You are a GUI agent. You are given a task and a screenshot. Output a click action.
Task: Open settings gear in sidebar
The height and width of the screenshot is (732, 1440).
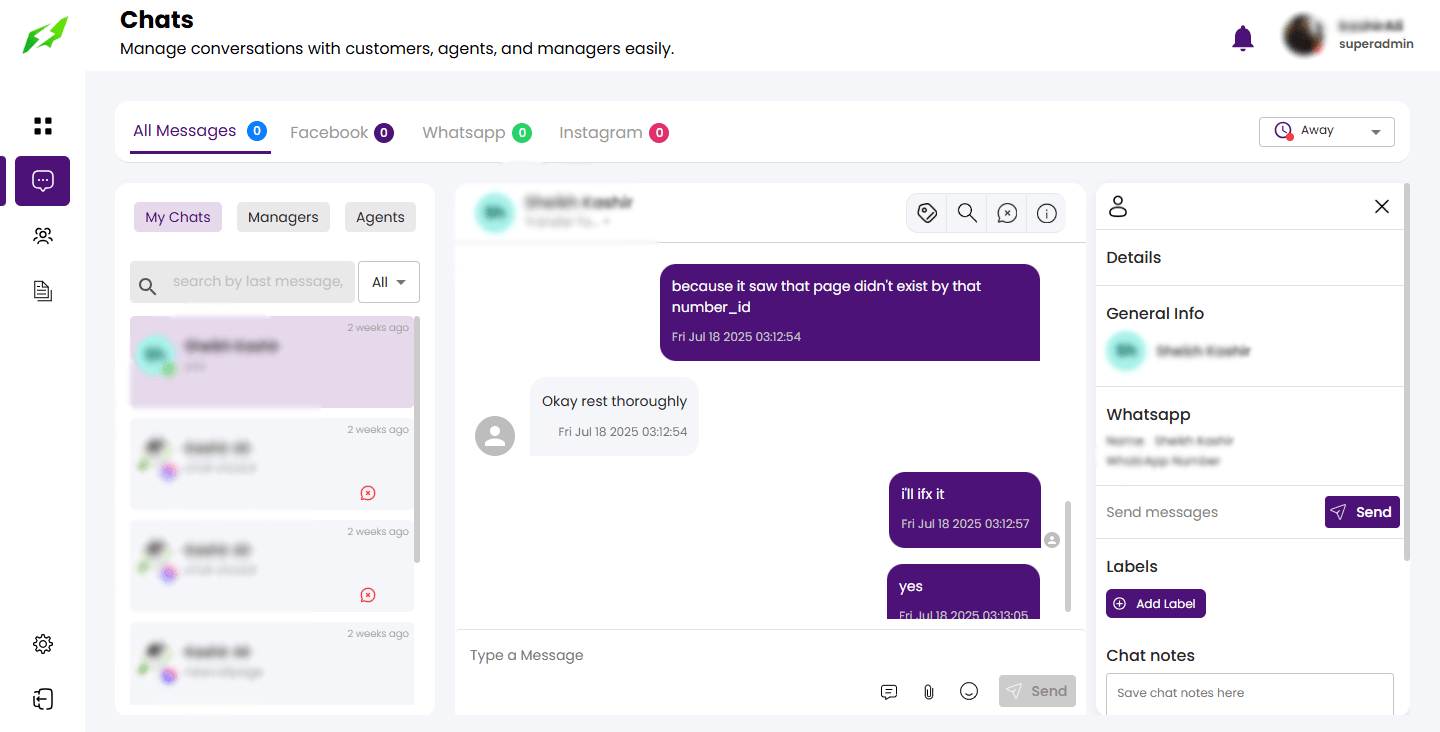coord(43,644)
